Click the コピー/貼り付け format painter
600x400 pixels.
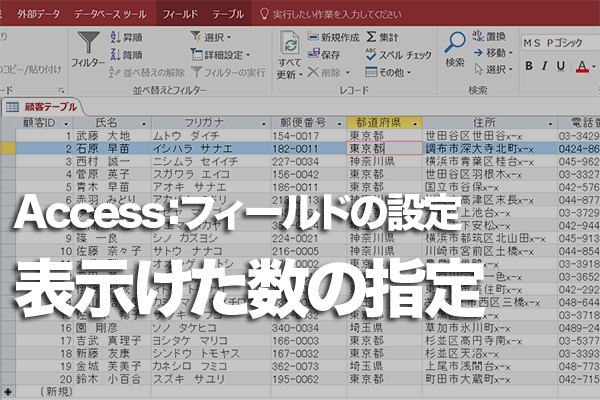pos(31,70)
